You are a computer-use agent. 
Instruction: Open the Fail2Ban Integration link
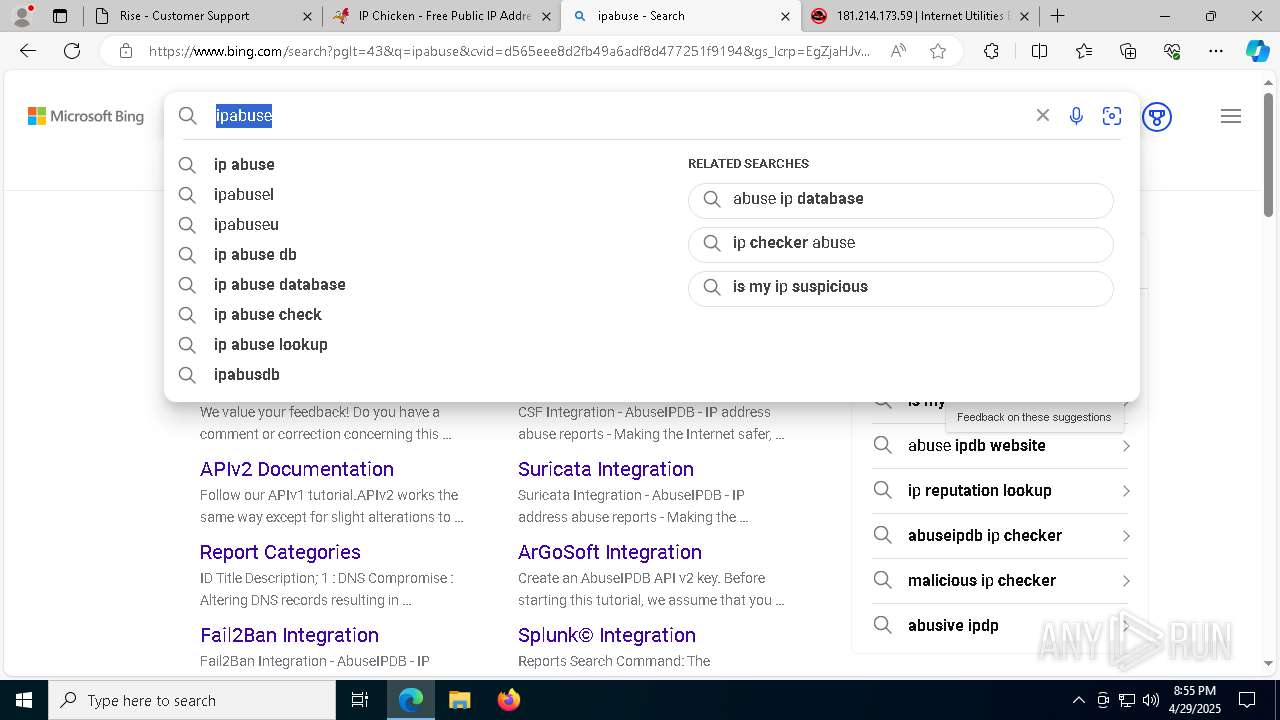[289, 635]
